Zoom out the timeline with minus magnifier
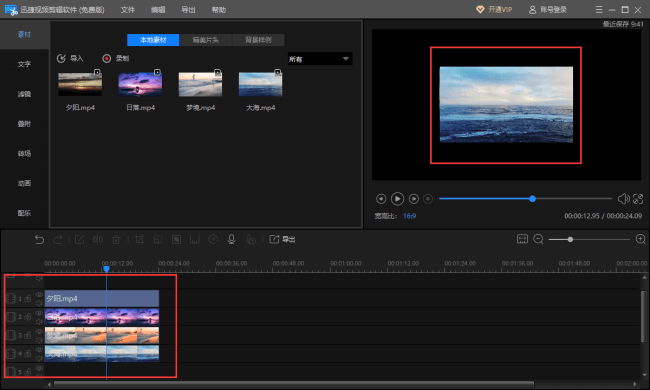The height and width of the screenshot is (390, 650). tap(538, 239)
